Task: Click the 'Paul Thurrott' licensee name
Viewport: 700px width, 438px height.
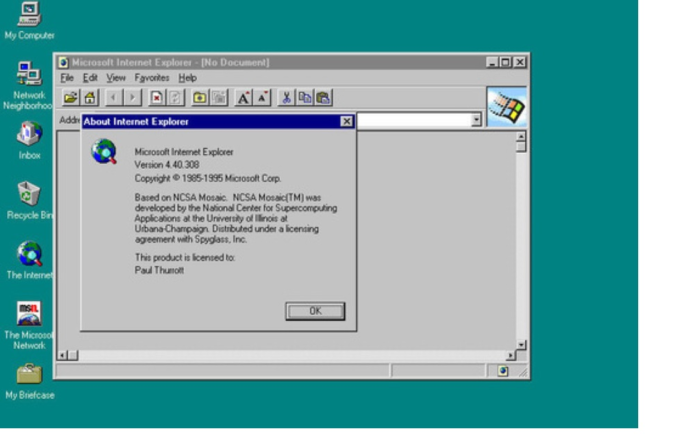Action: pyautogui.click(x=159, y=270)
